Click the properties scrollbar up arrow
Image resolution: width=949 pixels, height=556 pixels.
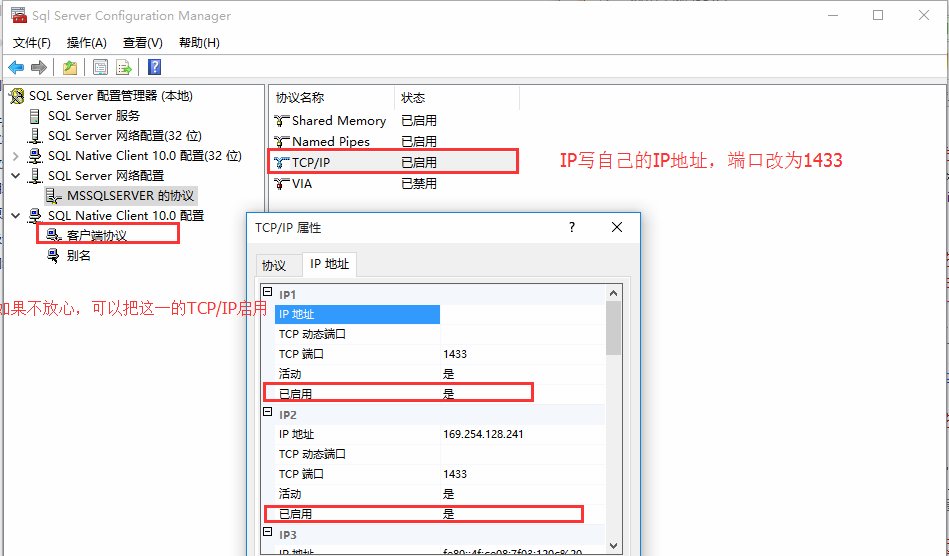(x=613, y=293)
